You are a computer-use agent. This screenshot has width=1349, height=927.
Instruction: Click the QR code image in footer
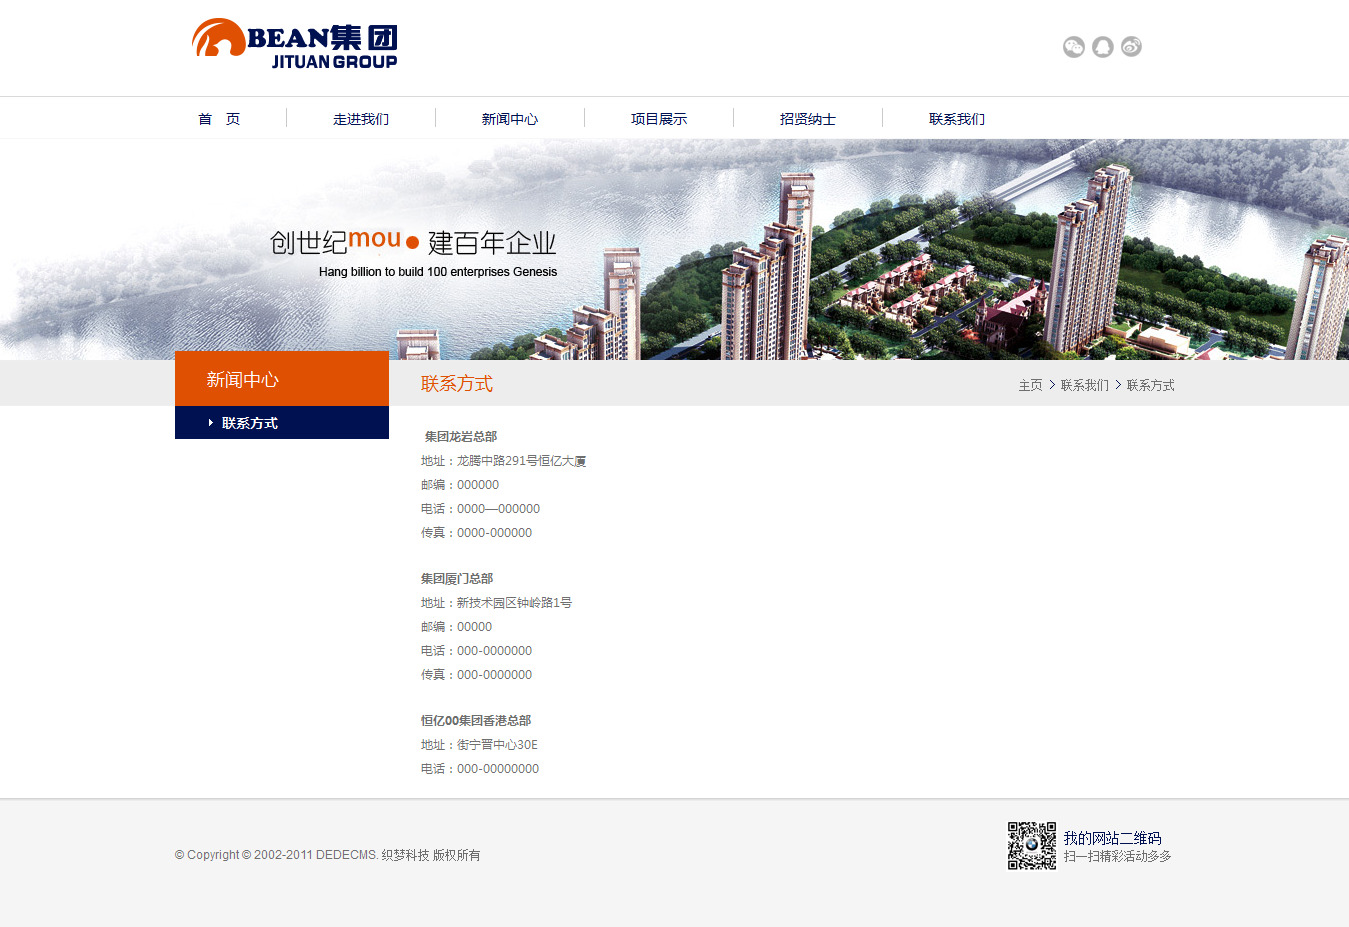click(1031, 846)
